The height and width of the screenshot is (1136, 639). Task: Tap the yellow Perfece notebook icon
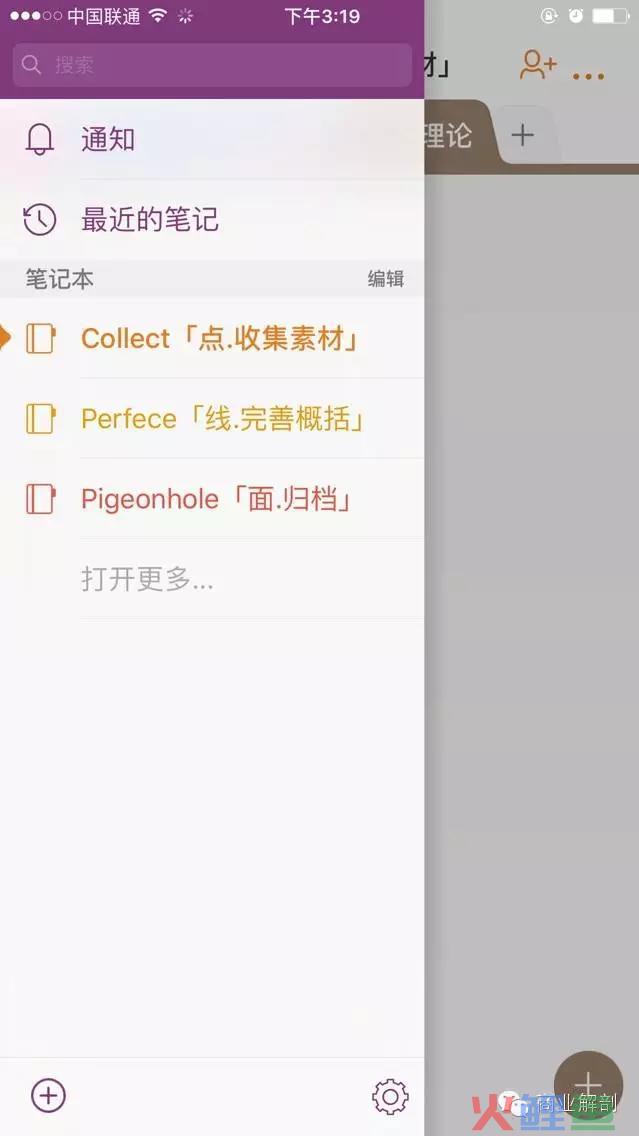(x=41, y=419)
